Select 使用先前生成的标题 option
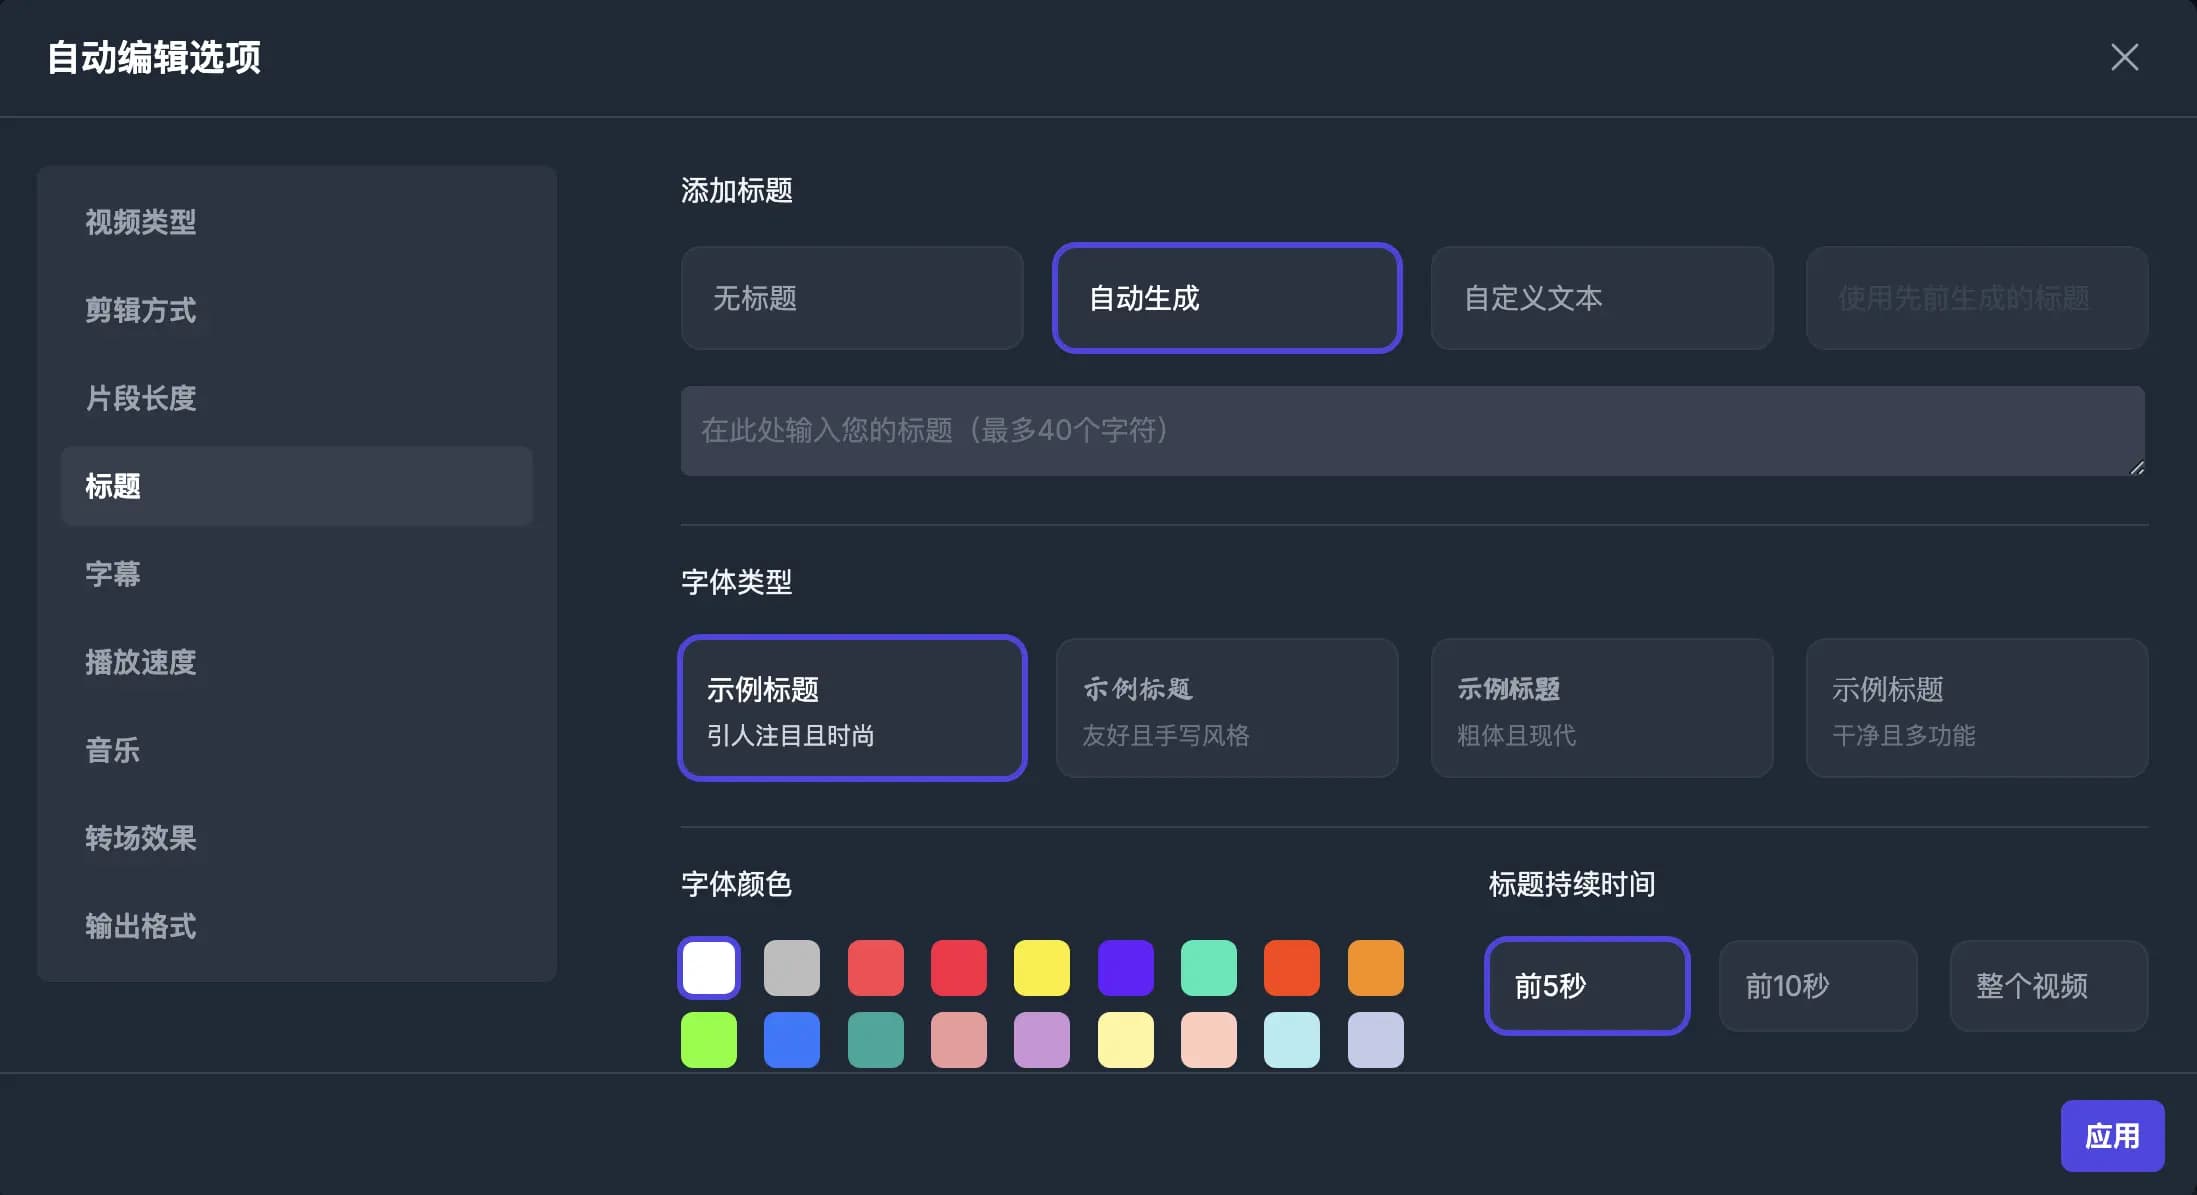Screen dimensions: 2197x1195 point(1975,298)
